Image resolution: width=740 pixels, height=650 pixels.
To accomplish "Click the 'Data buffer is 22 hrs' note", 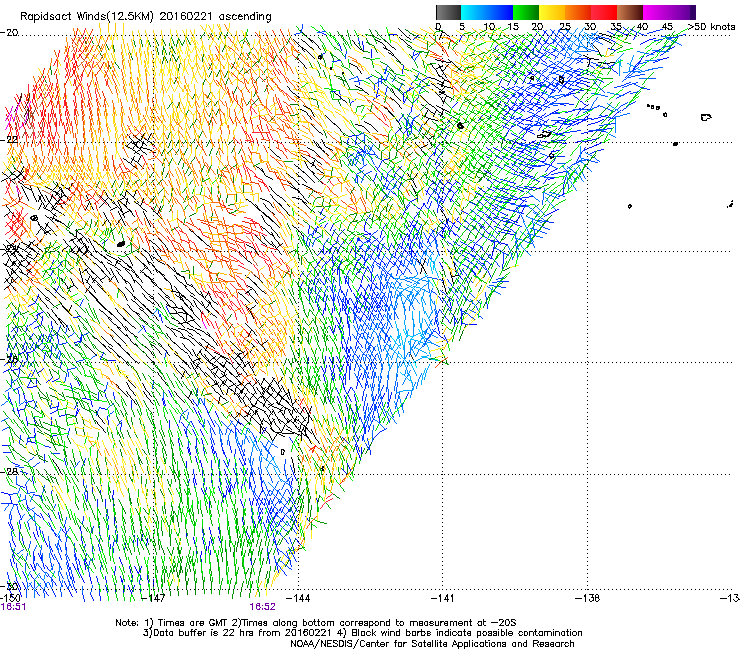I will (x=362, y=633).
